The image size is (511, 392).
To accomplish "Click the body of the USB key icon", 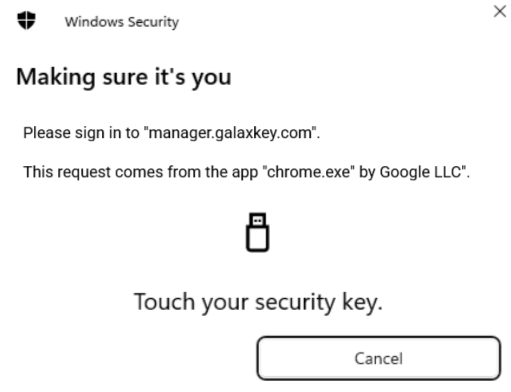I will tap(257, 239).
